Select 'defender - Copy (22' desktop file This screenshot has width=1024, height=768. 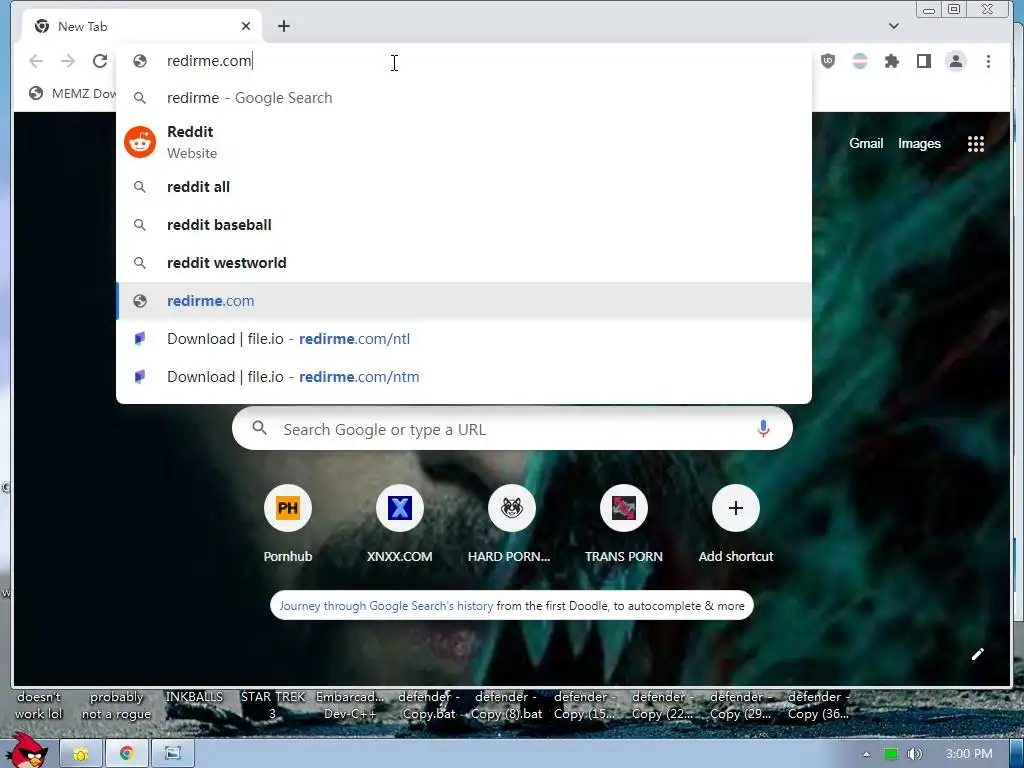[662, 705]
